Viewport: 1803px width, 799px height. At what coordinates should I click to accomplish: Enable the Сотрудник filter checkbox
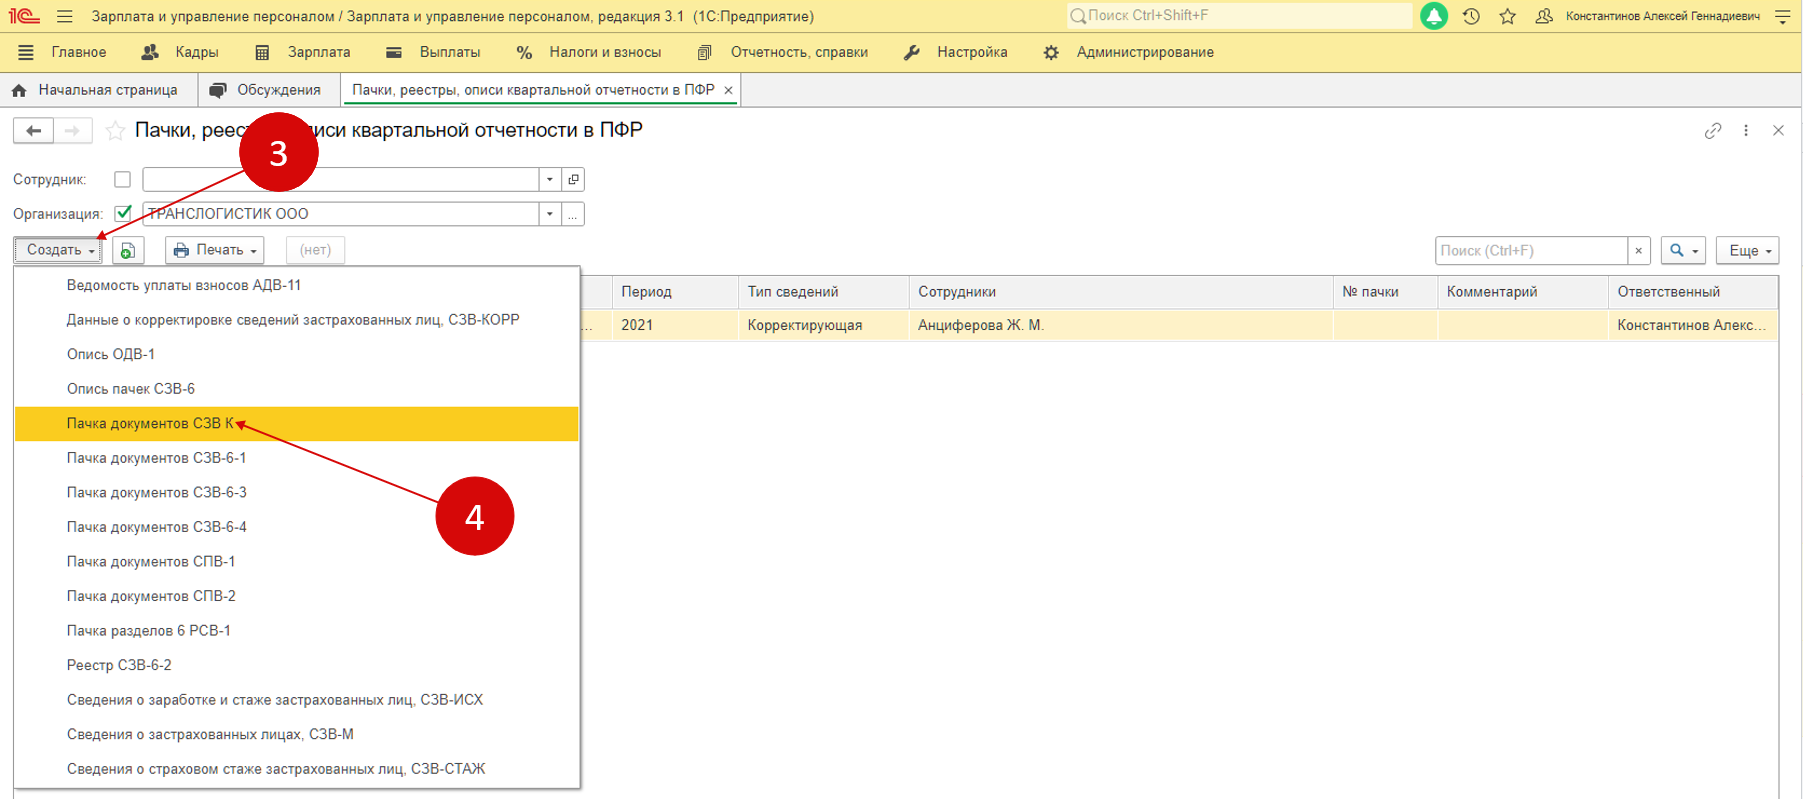[x=122, y=180]
